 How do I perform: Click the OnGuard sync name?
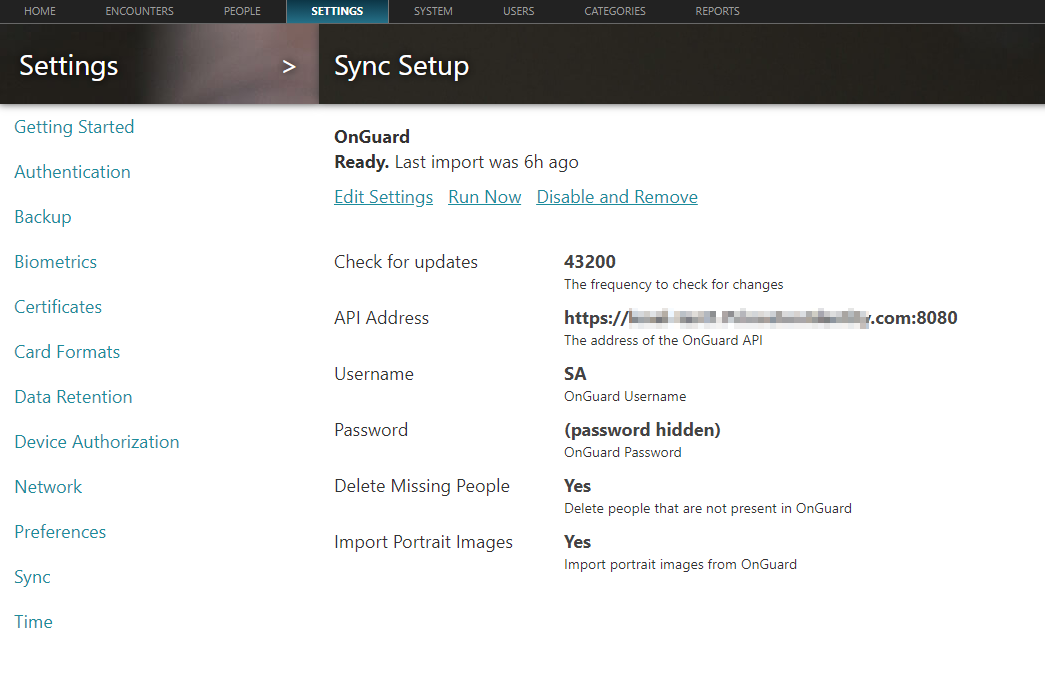click(372, 137)
